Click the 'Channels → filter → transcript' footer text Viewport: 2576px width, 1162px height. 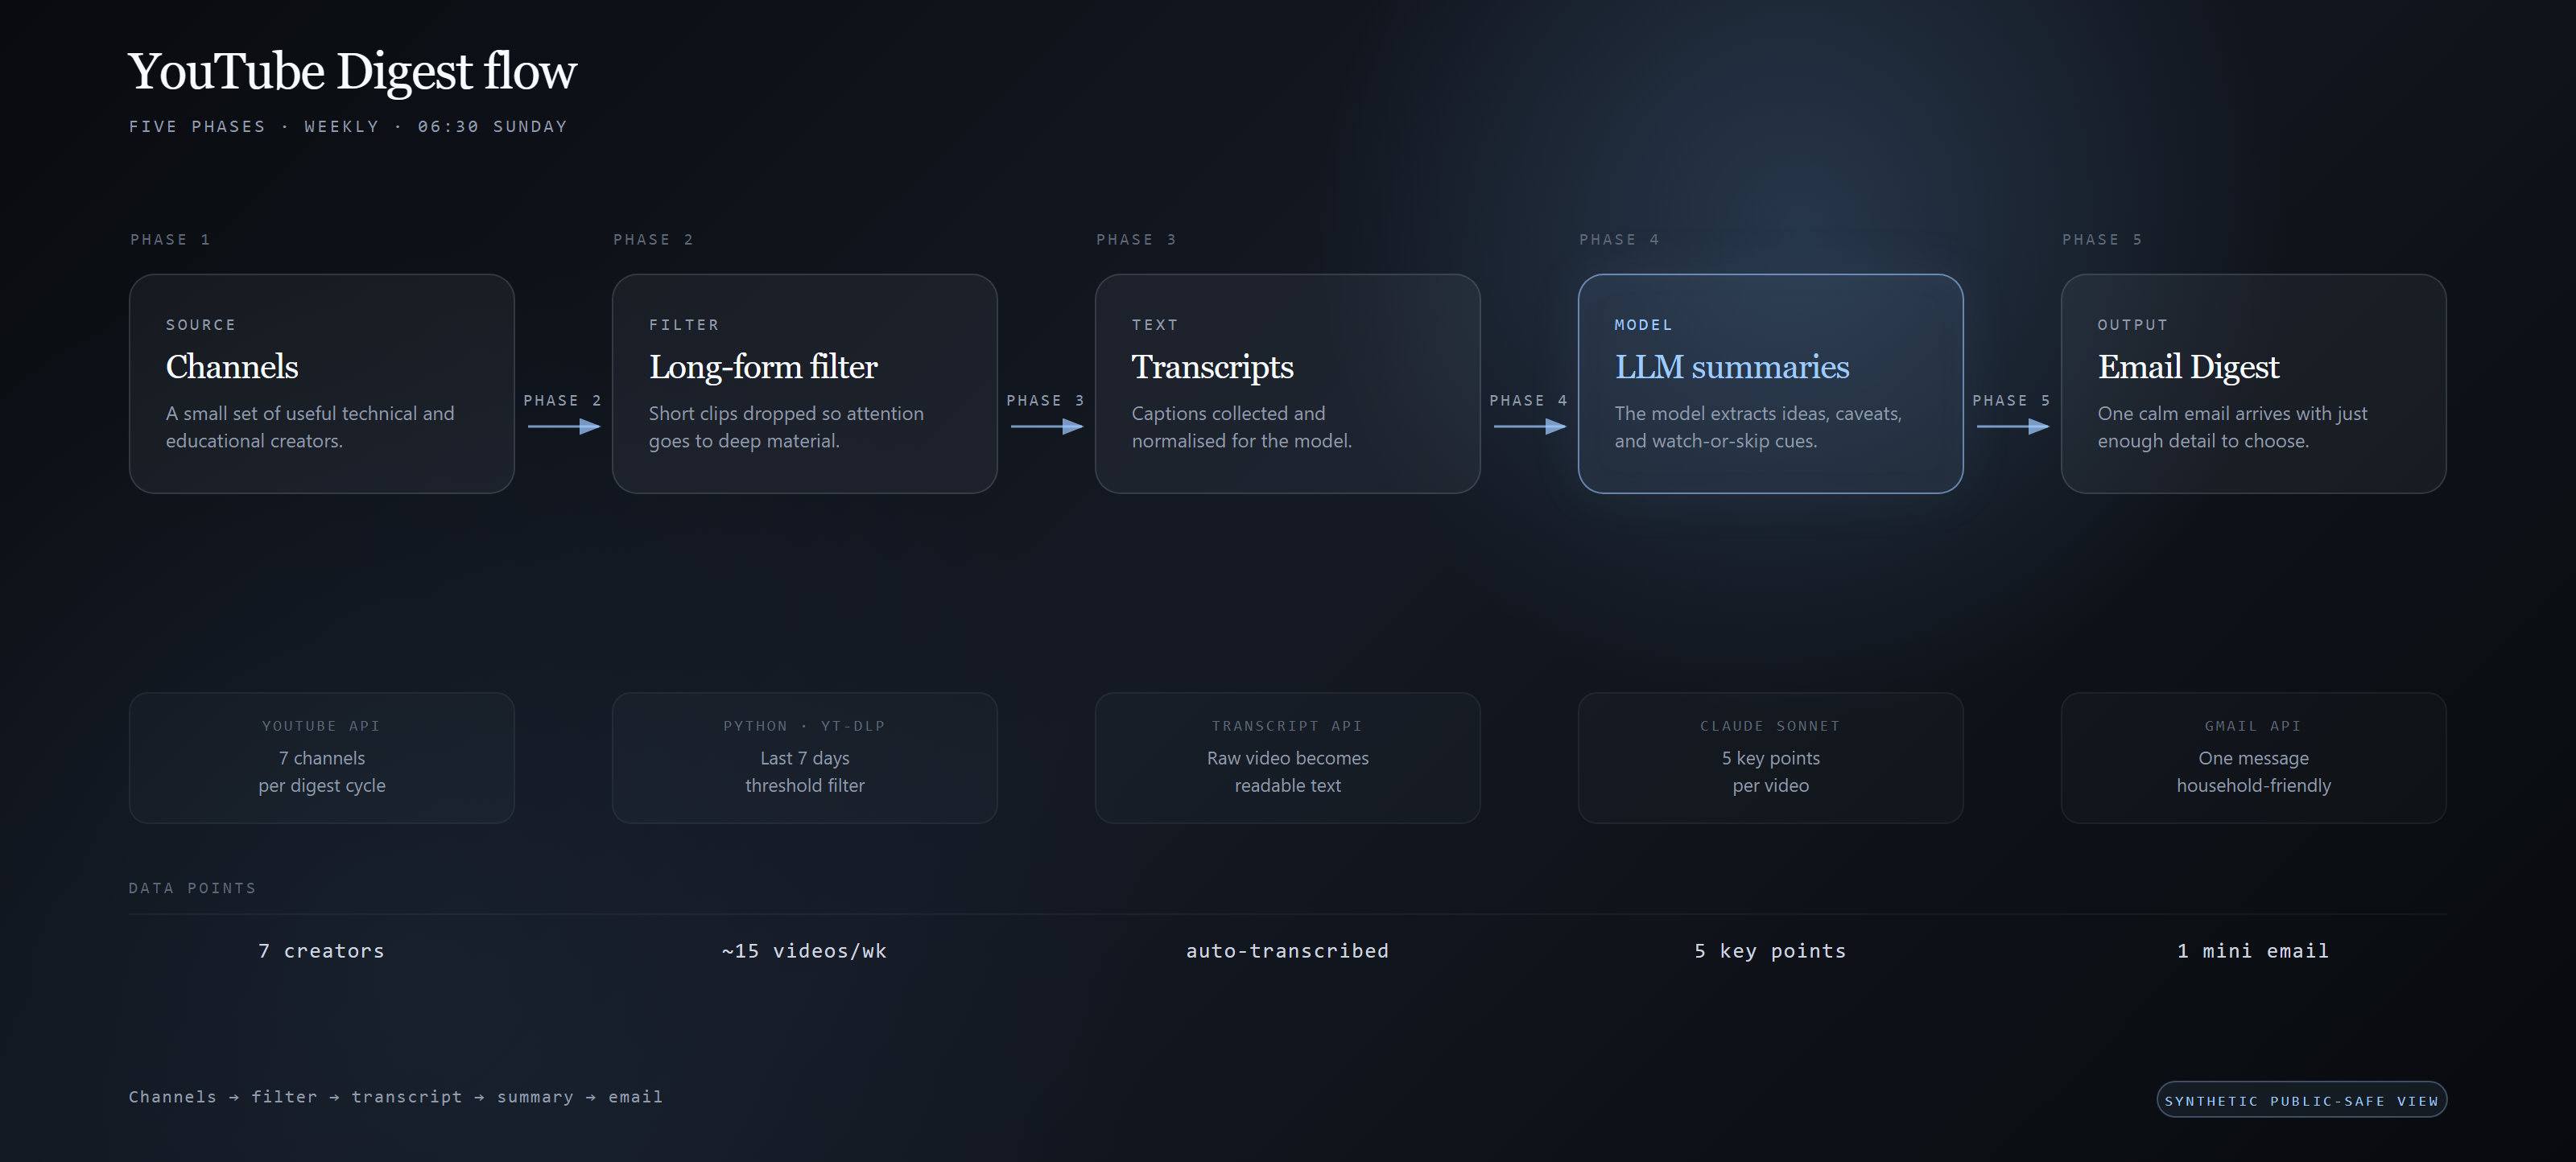[x=395, y=1097]
